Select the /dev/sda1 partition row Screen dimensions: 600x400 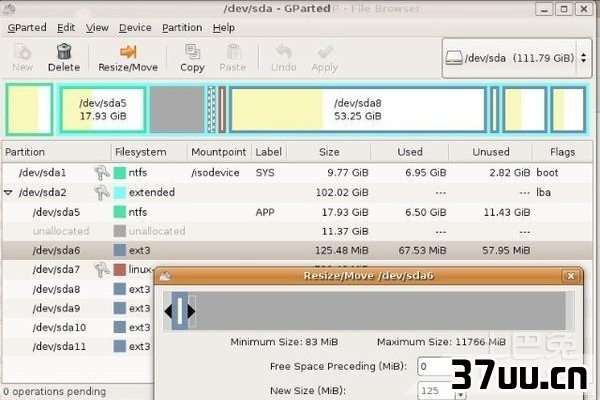pos(297,173)
